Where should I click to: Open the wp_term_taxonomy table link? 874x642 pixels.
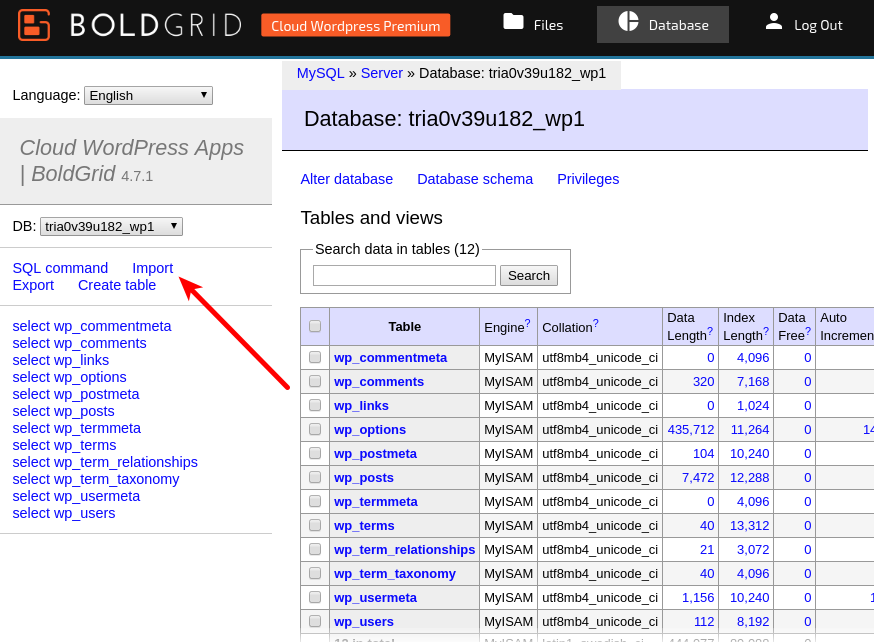point(395,573)
